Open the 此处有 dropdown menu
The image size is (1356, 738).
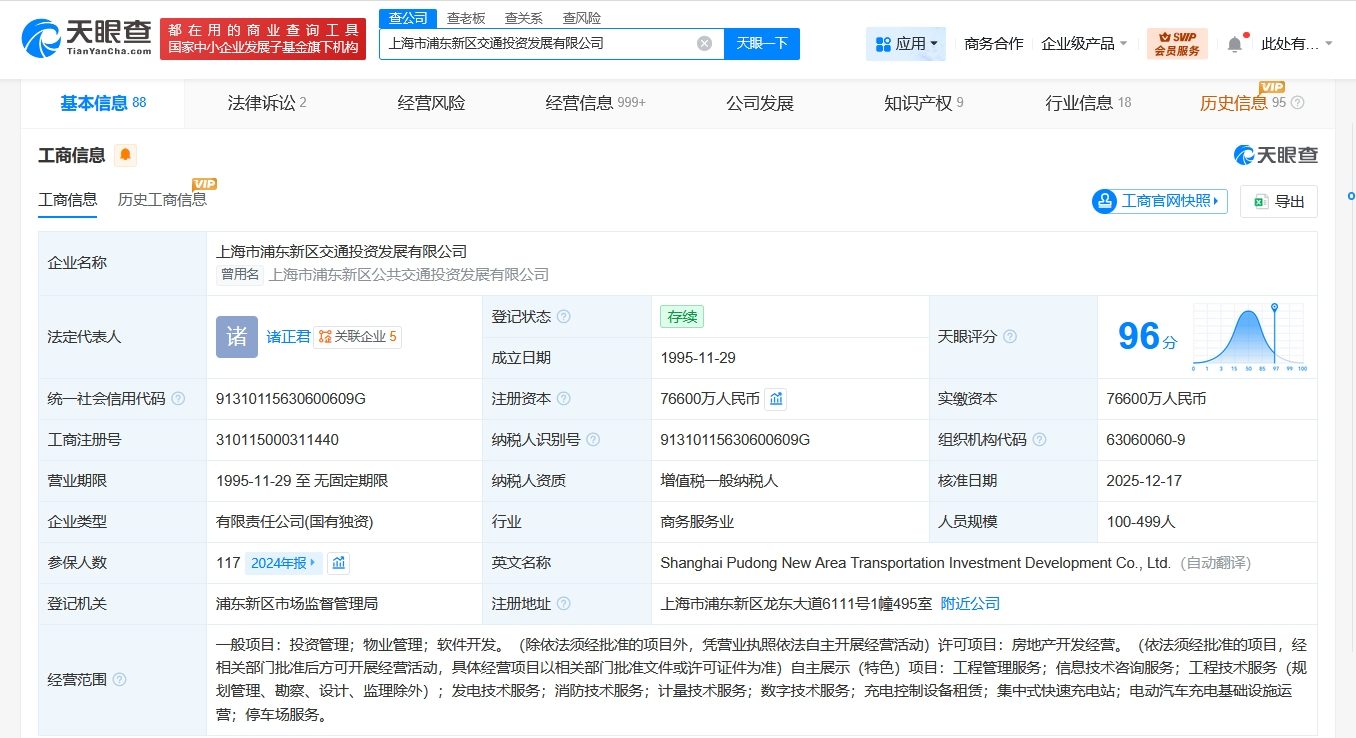(1290, 43)
